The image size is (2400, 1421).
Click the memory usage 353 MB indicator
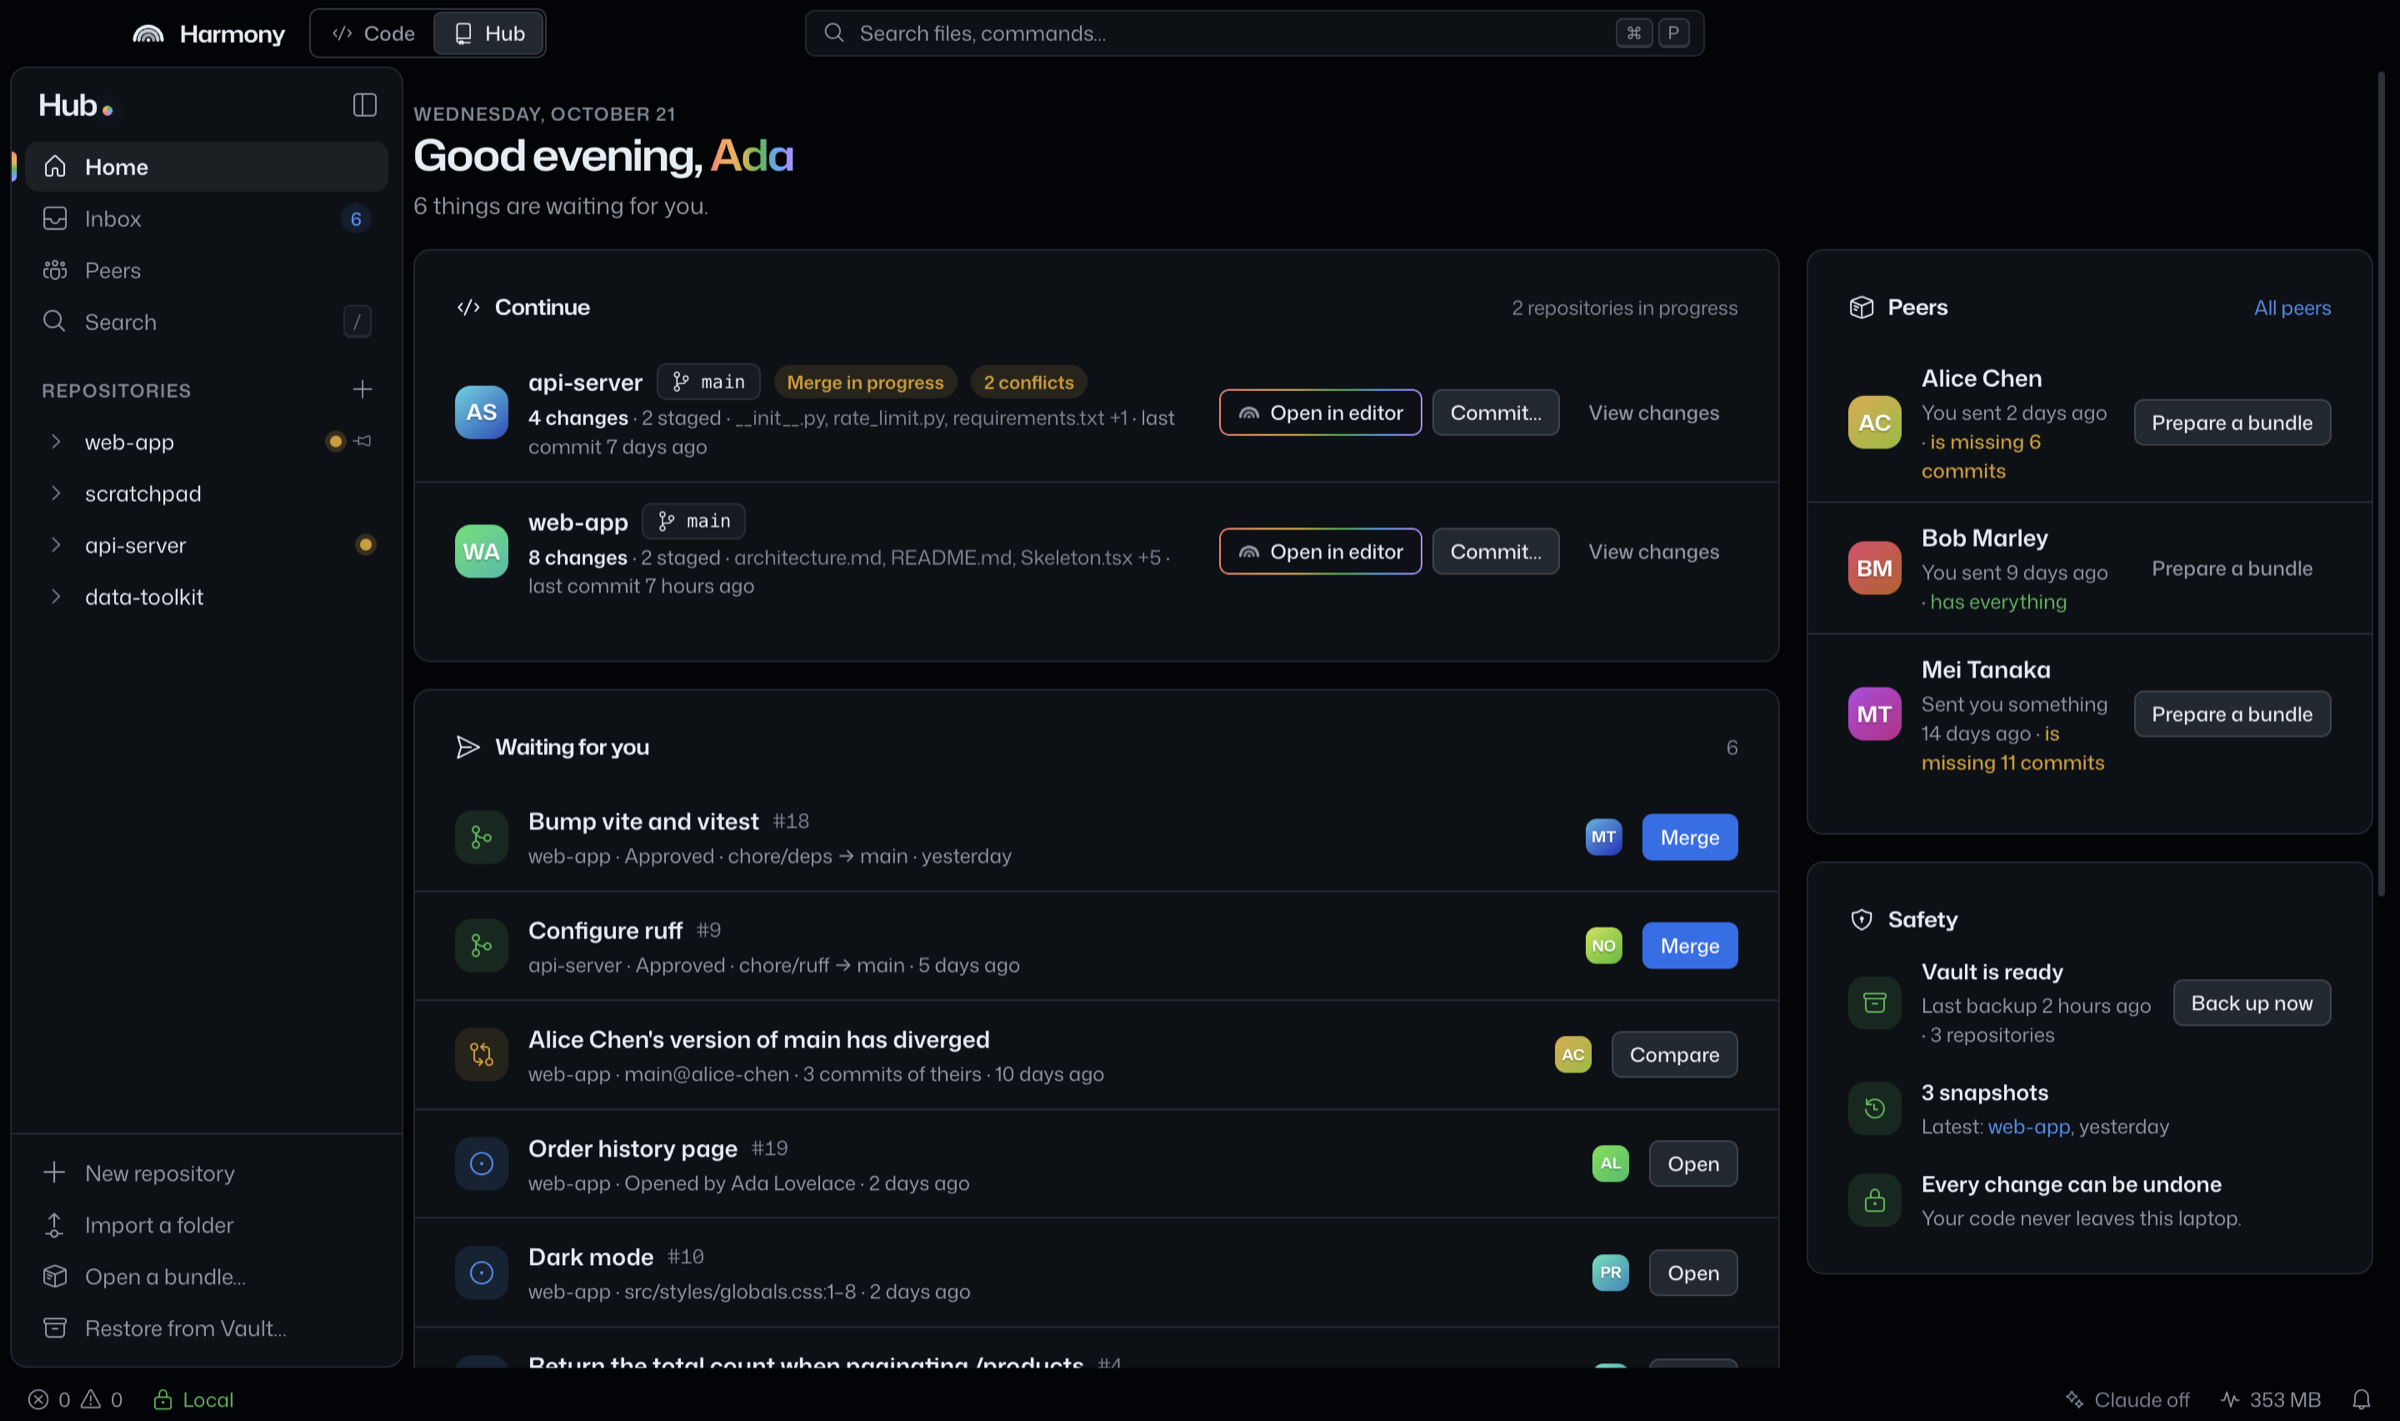[2270, 1399]
